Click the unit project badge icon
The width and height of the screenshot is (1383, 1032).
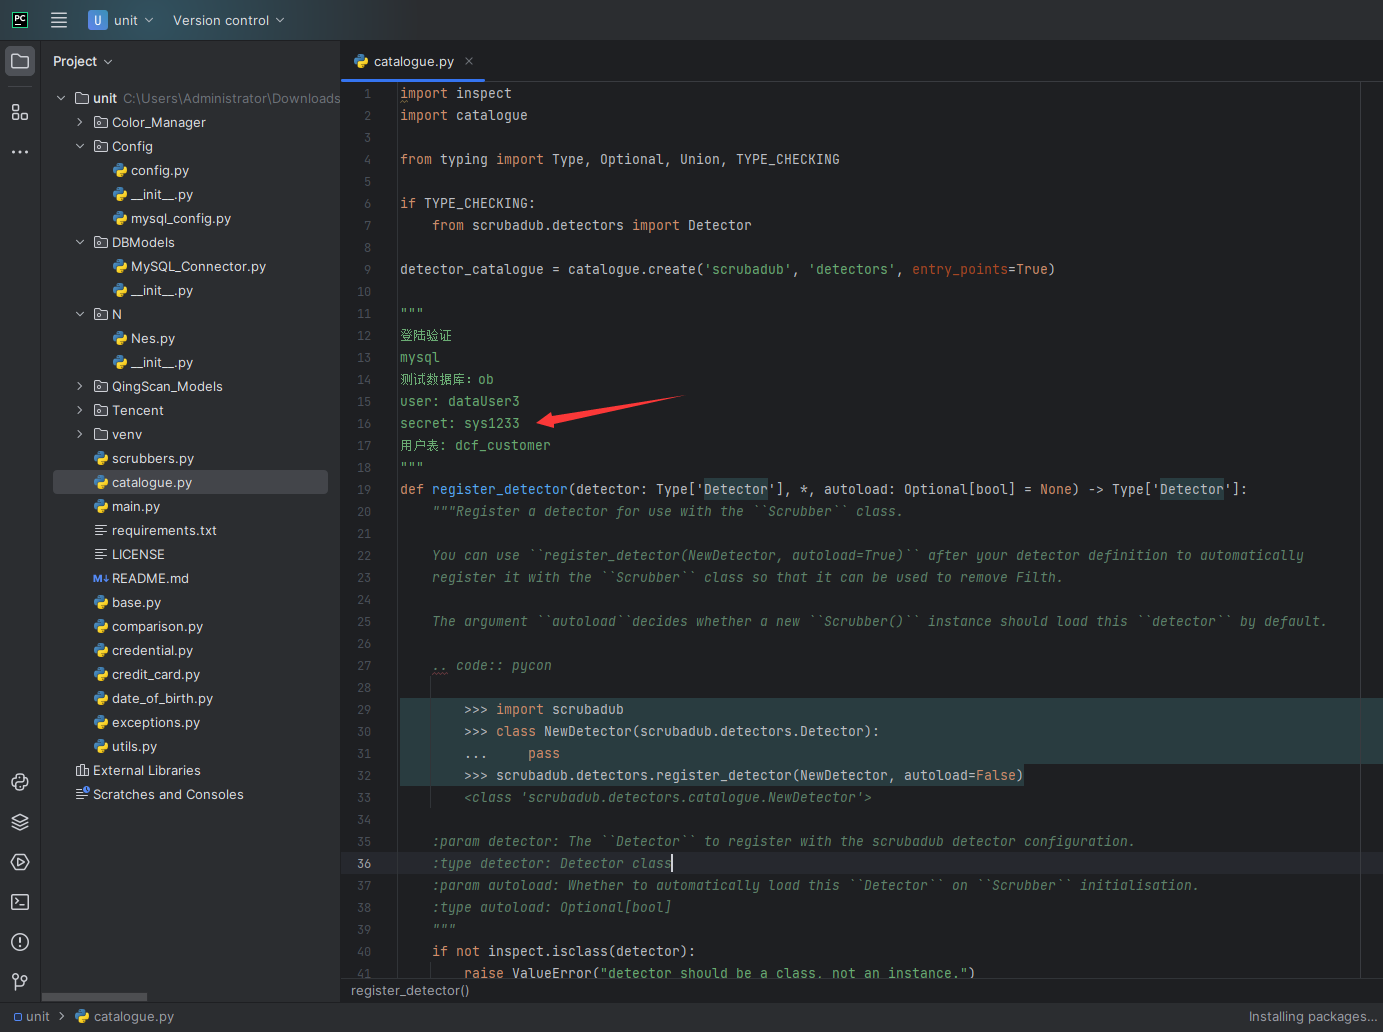(x=98, y=20)
